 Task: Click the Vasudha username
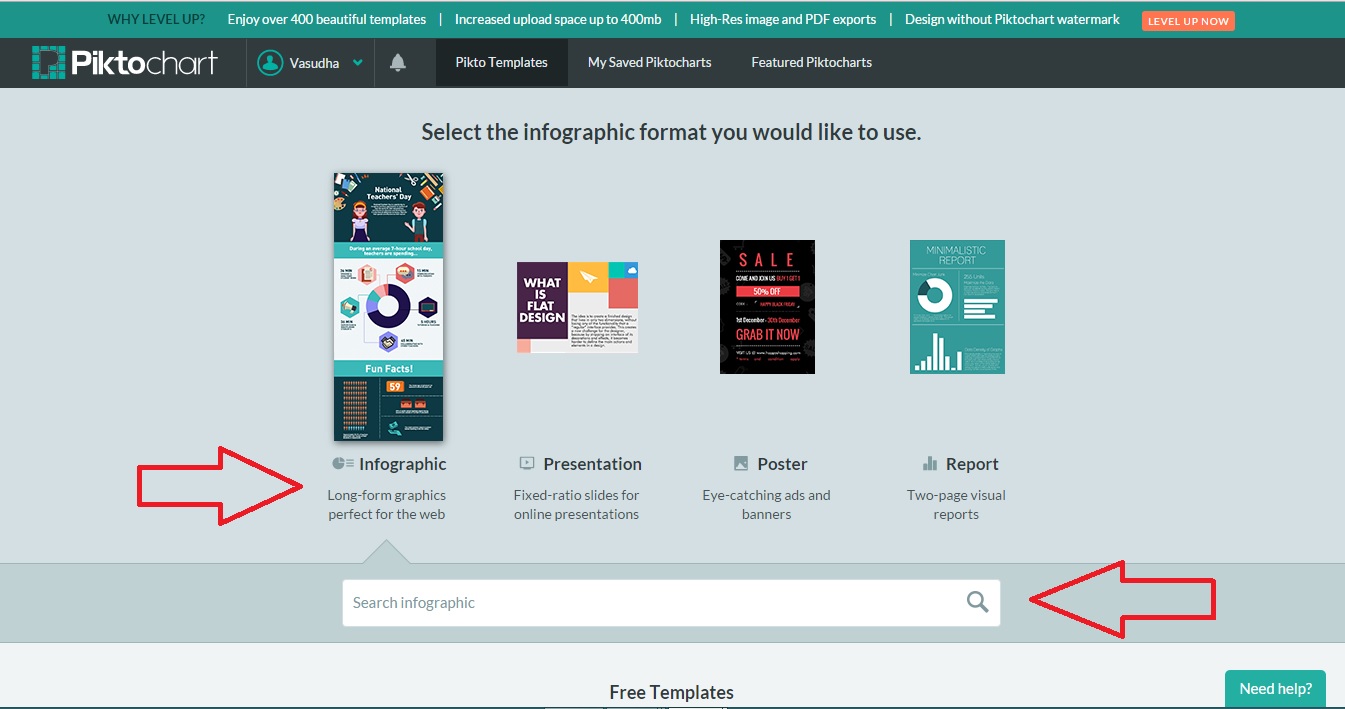pyautogui.click(x=314, y=63)
